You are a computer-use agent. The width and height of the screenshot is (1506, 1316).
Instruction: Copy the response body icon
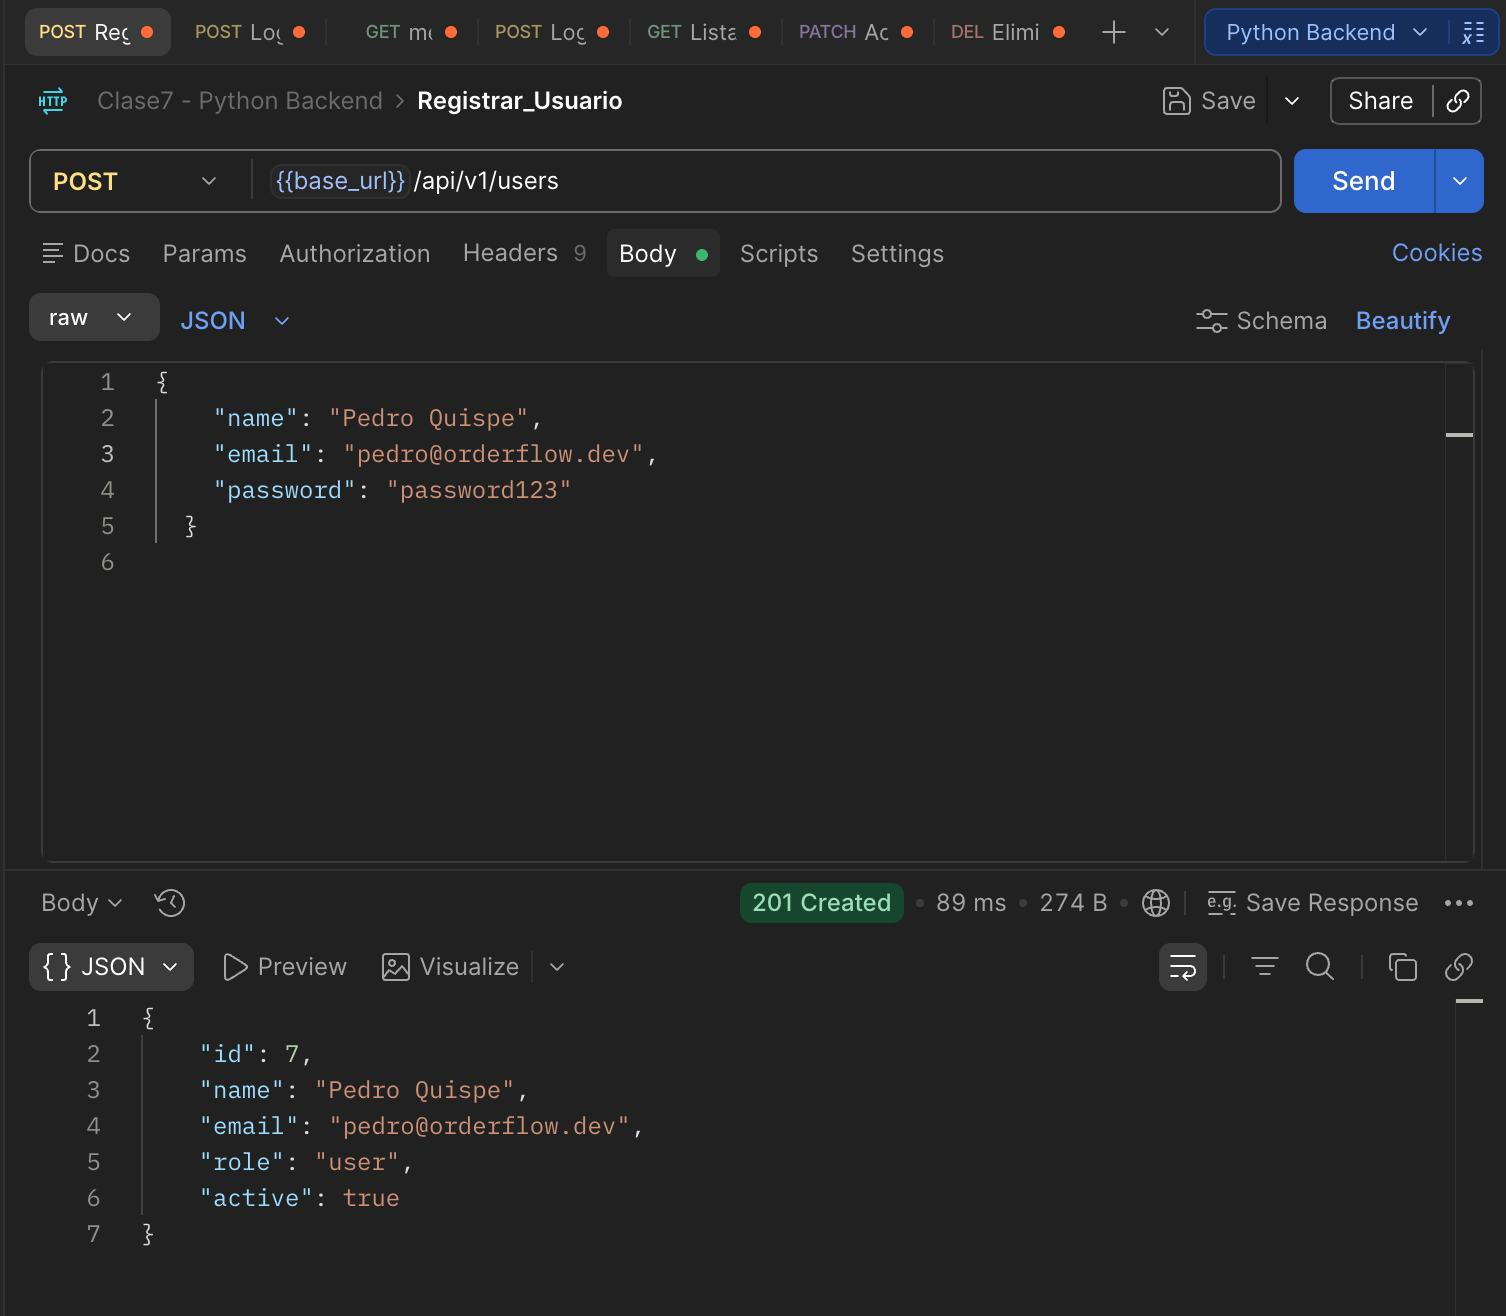[x=1403, y=967]
